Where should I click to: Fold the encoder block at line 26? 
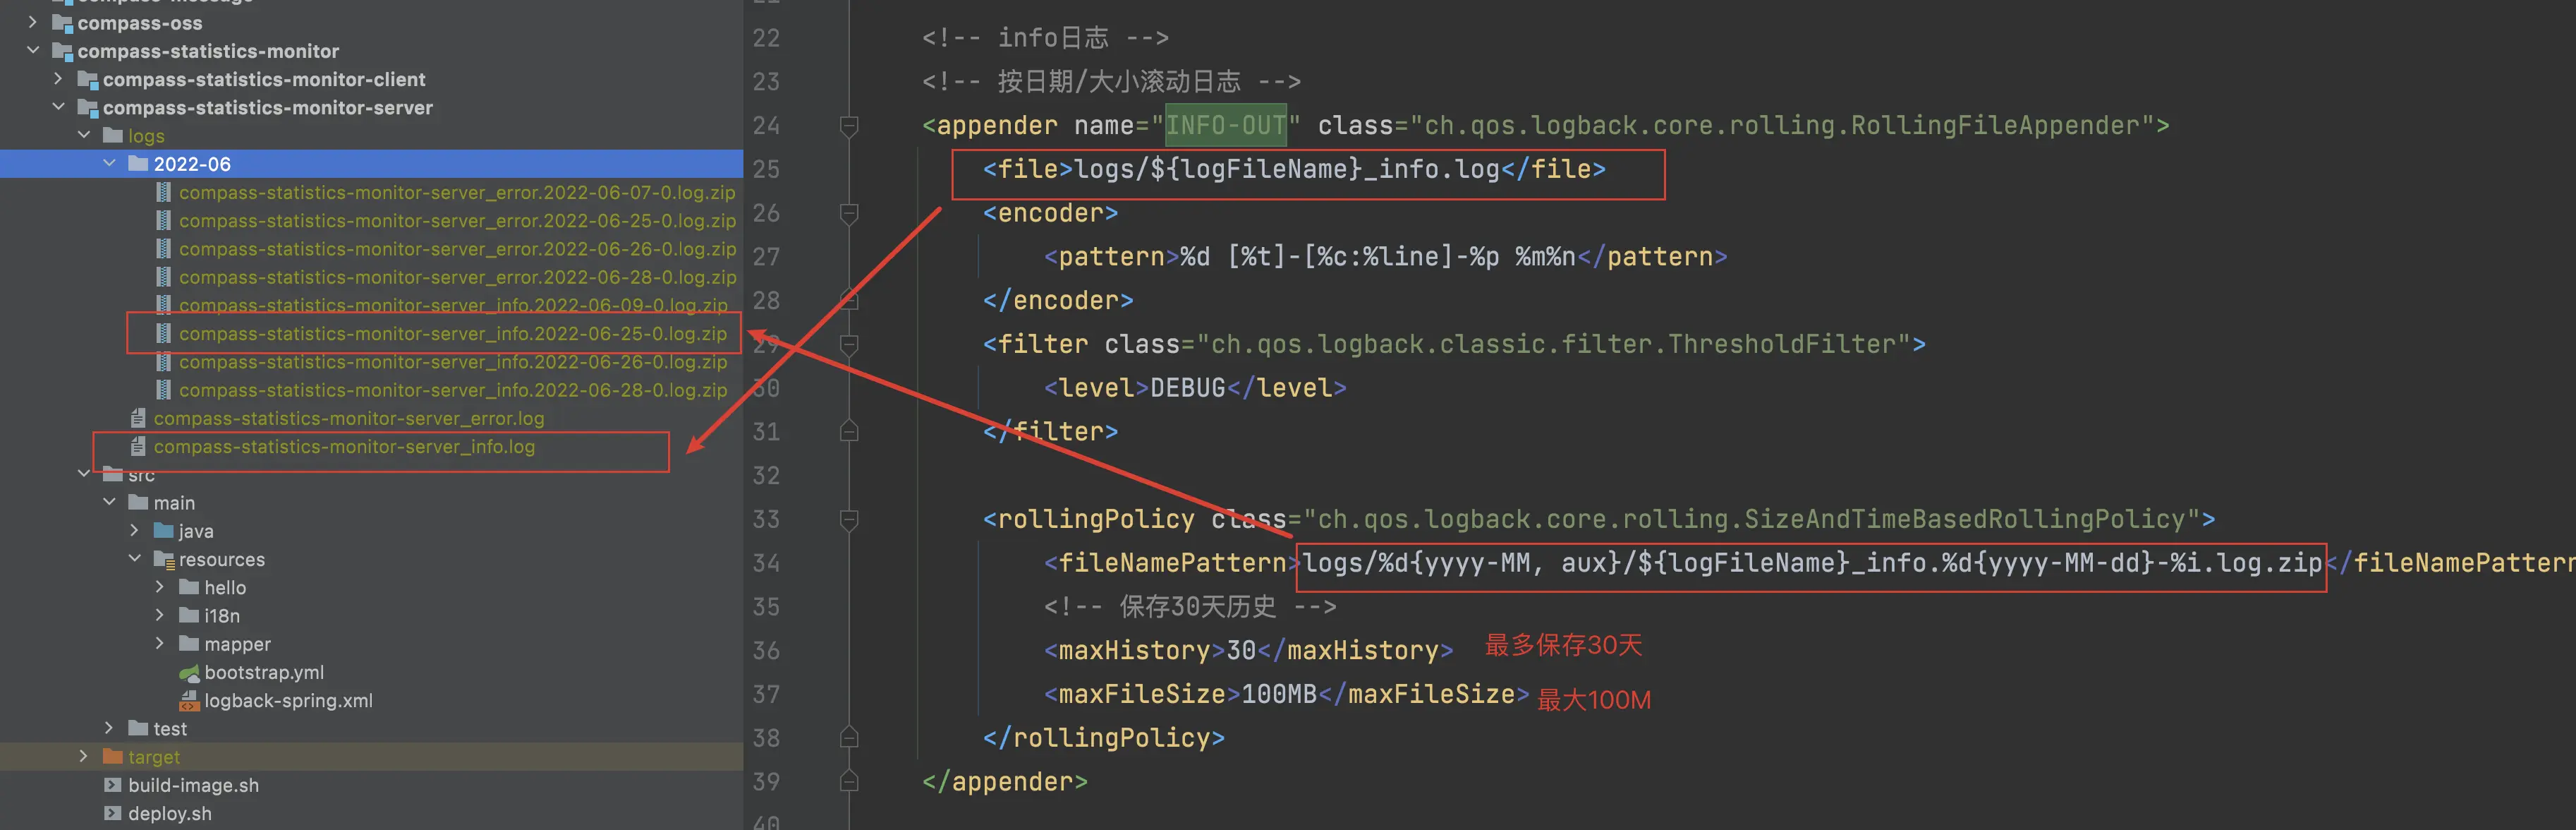click(x=849, y=213)
